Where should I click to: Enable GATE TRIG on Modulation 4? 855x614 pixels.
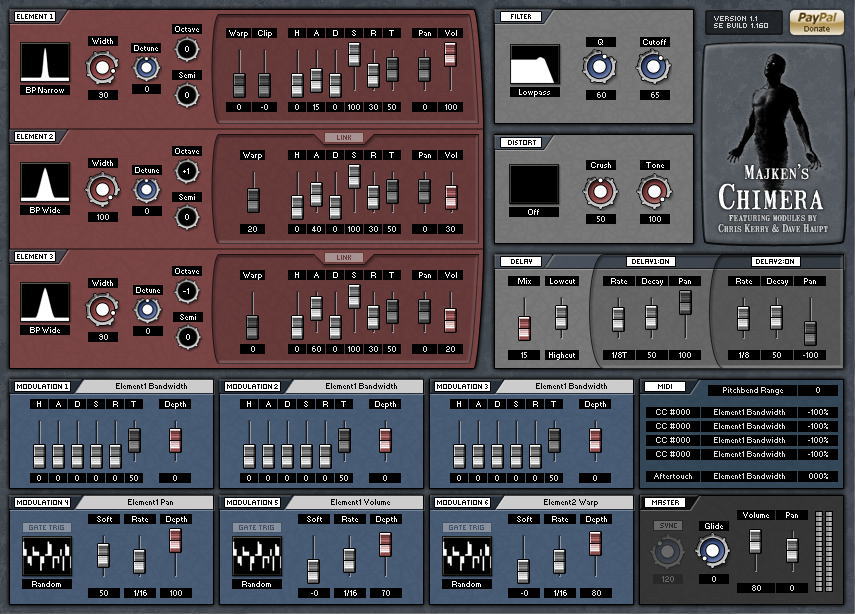coord(46,527)
